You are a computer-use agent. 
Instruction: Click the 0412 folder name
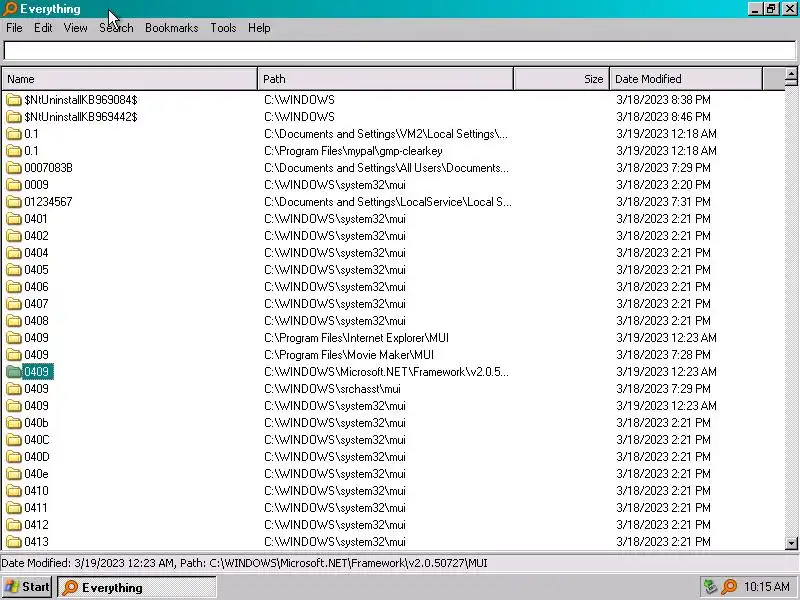click(x=36, y=525)
